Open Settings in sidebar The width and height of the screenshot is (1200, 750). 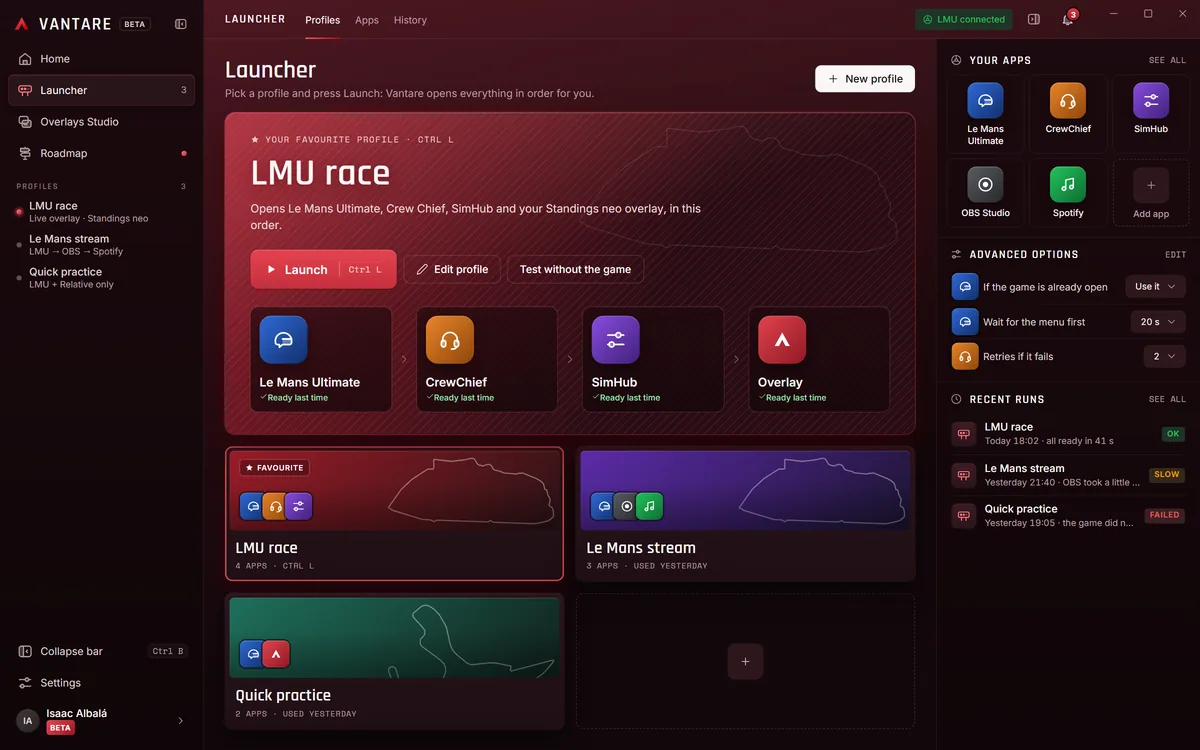(x=101, y=683)
